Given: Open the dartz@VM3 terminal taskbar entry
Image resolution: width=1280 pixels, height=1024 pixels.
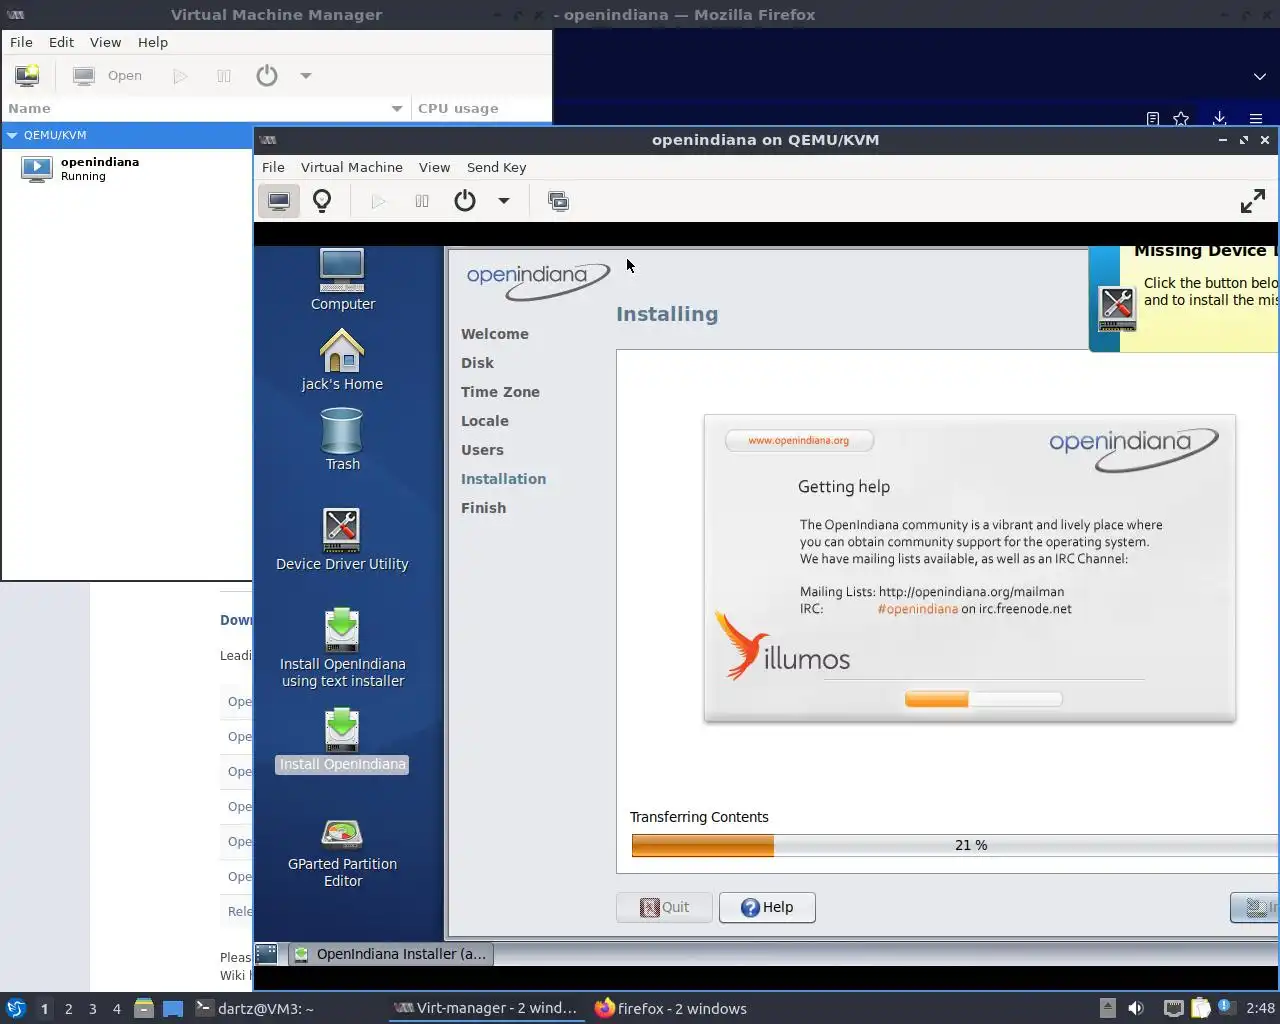Looking at the screenshot, I should (254, 1008).
